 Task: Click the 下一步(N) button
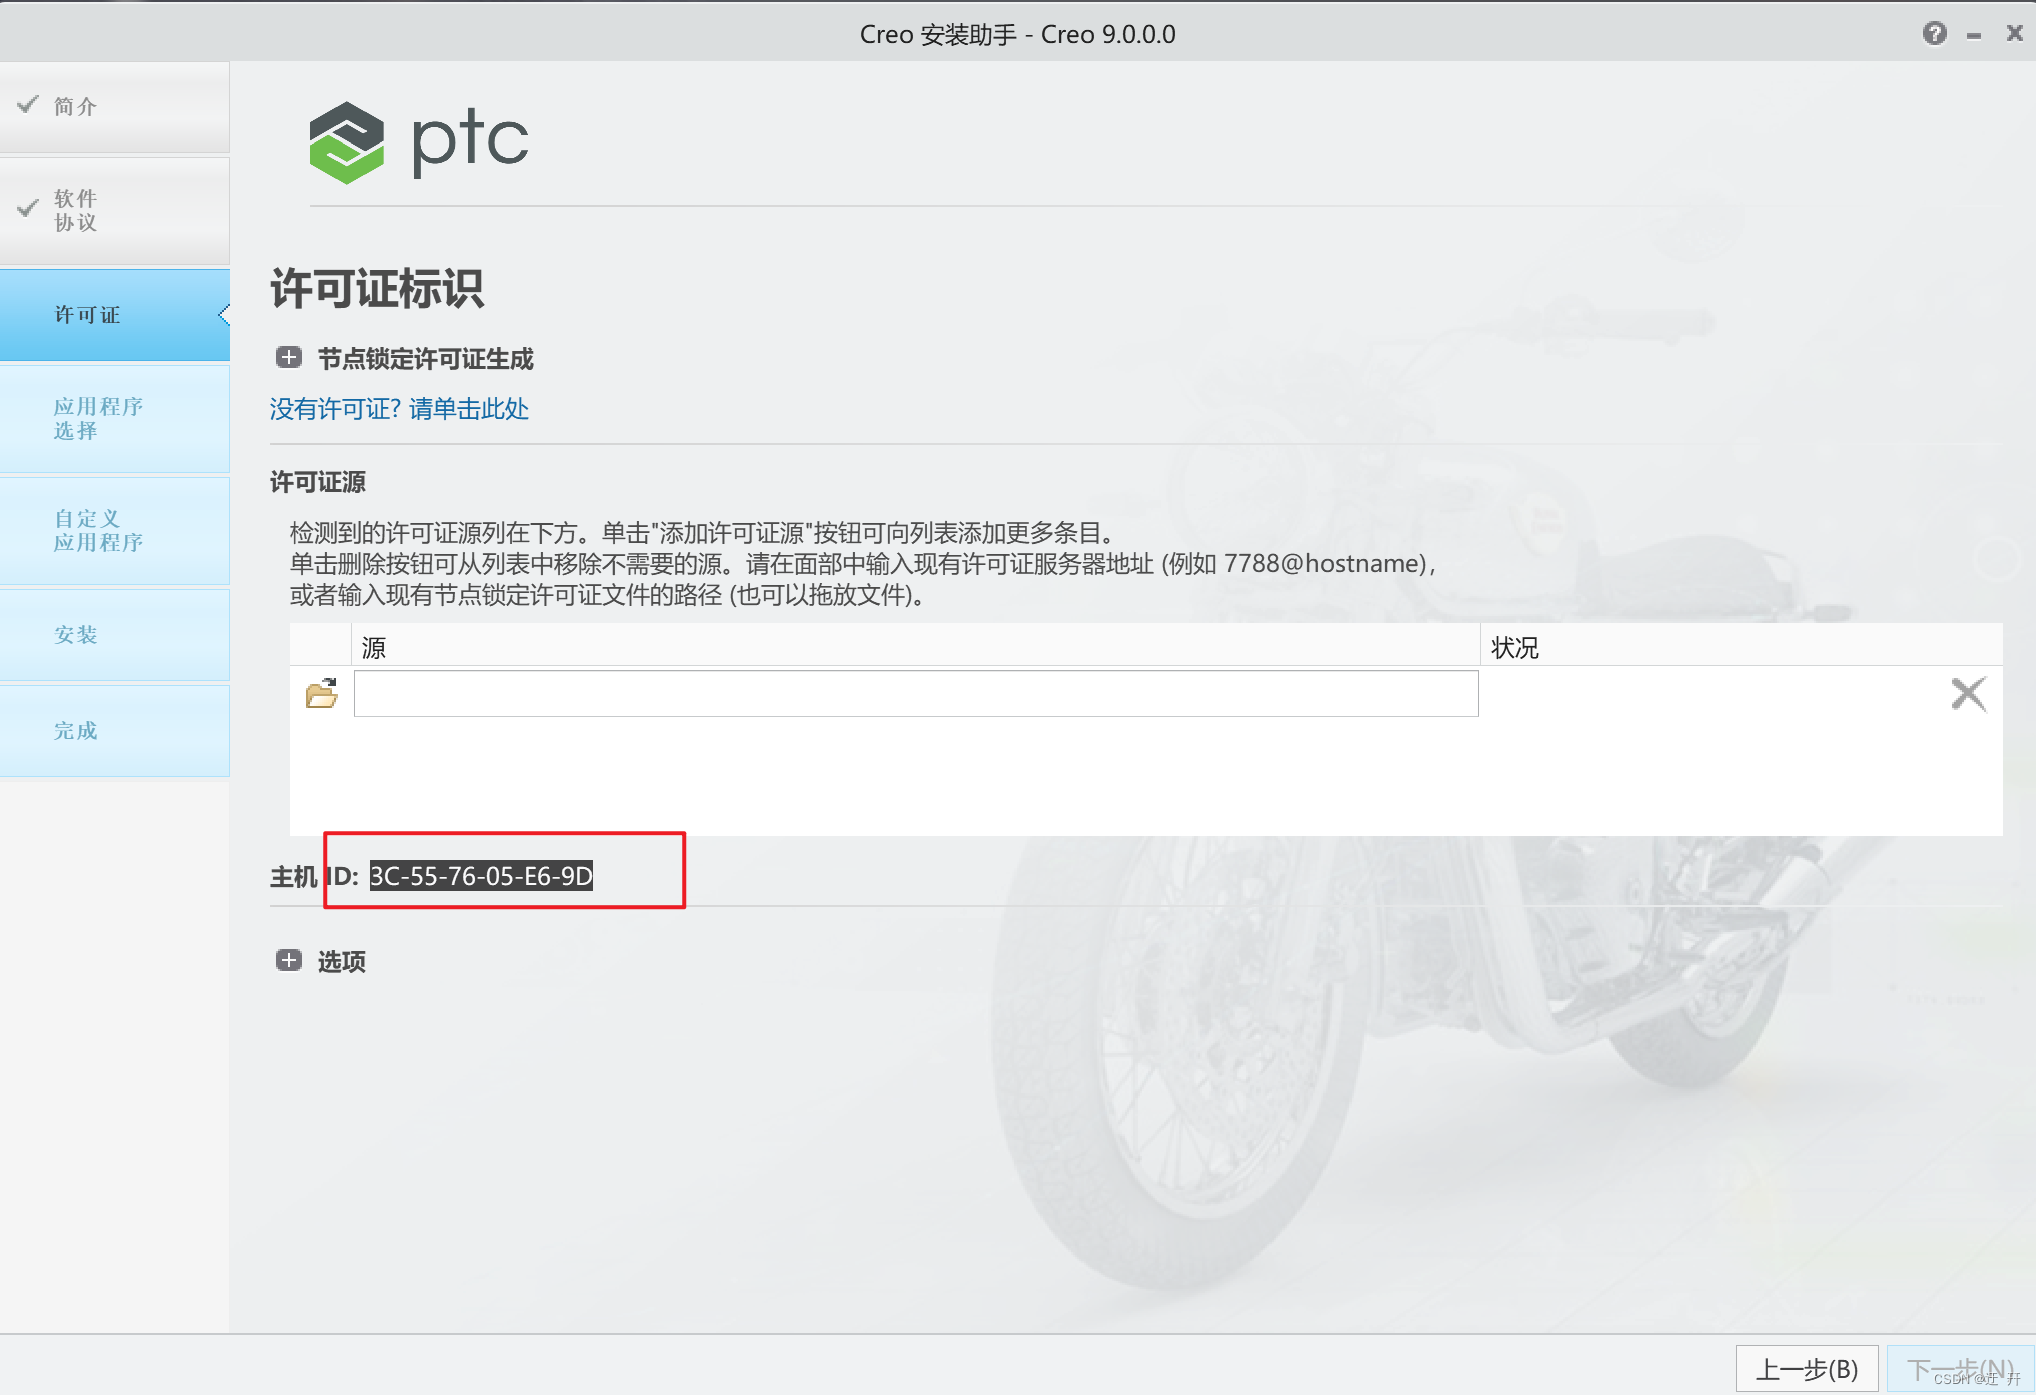point(1960,1369)
